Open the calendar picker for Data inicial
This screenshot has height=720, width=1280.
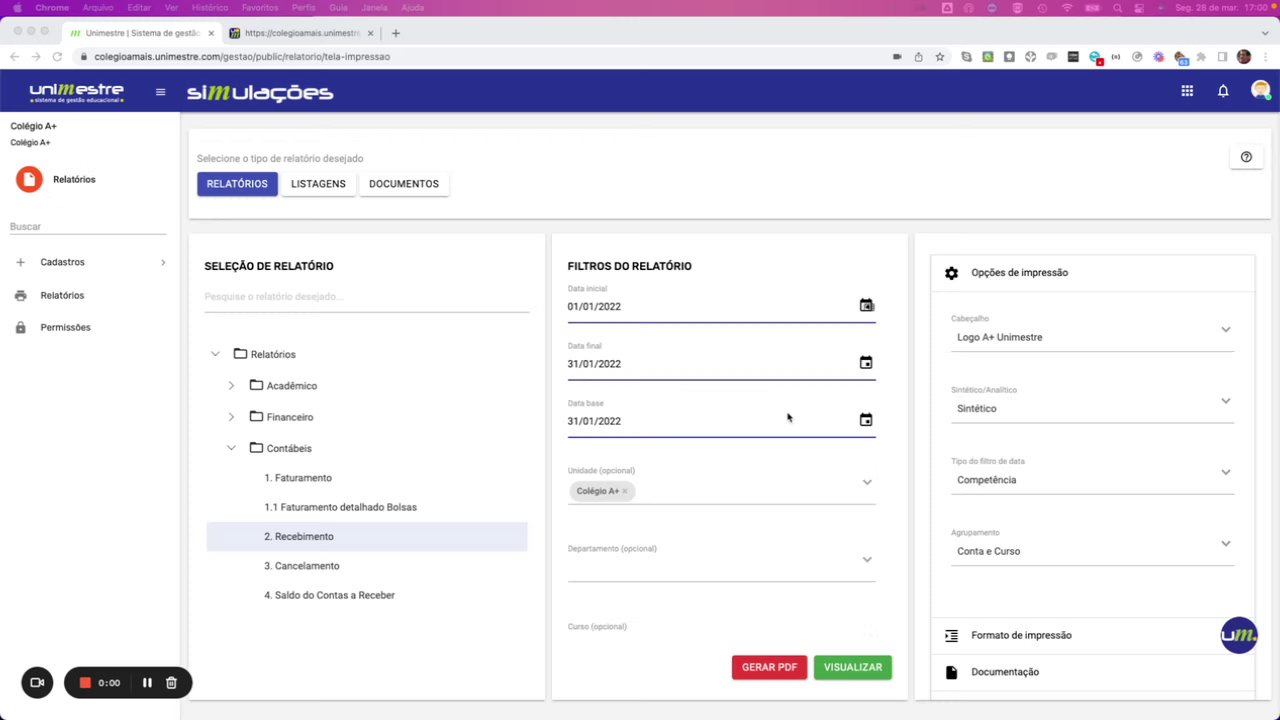[x=866, y=305]
